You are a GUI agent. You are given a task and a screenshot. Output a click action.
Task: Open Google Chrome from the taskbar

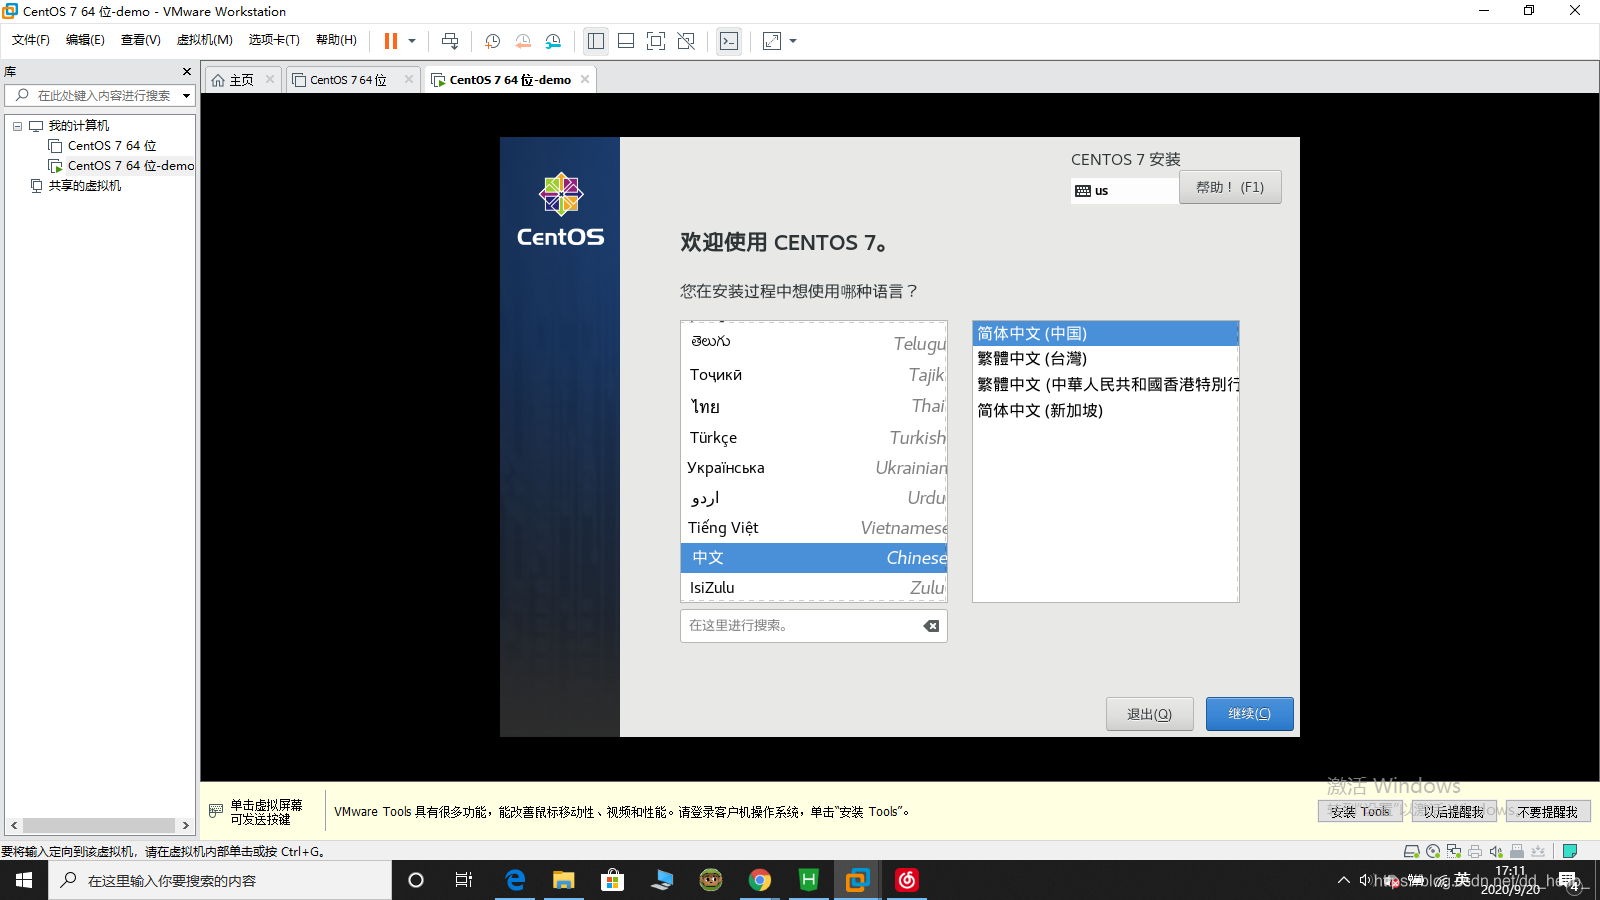coord(760,880)
